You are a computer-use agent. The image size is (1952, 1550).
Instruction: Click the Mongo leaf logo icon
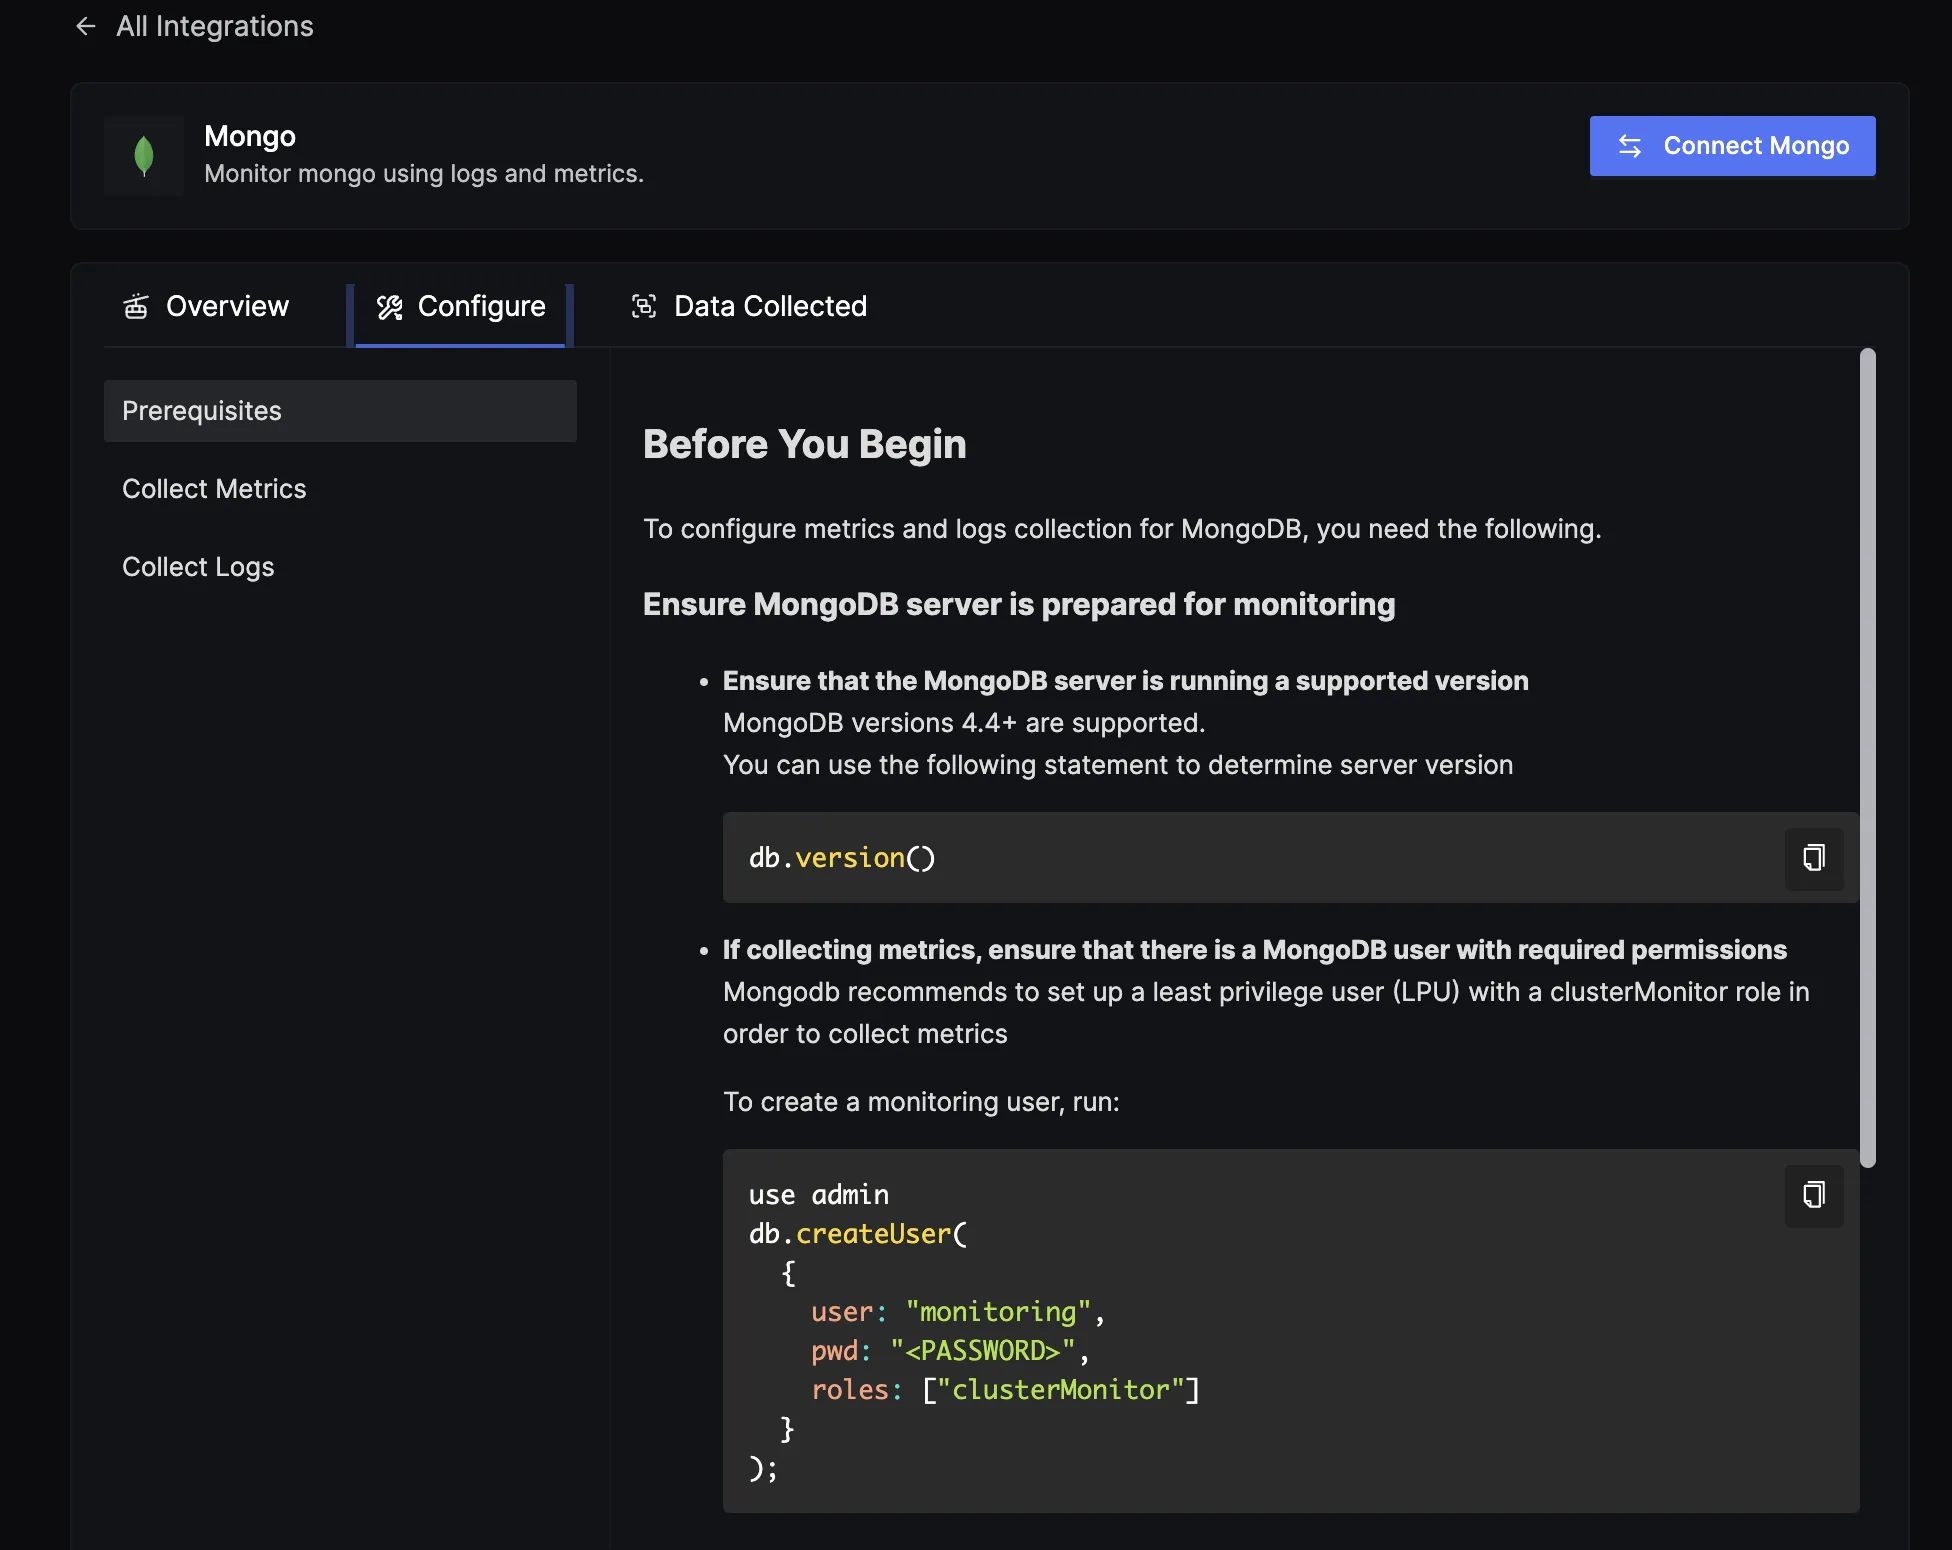click(144, 155)
